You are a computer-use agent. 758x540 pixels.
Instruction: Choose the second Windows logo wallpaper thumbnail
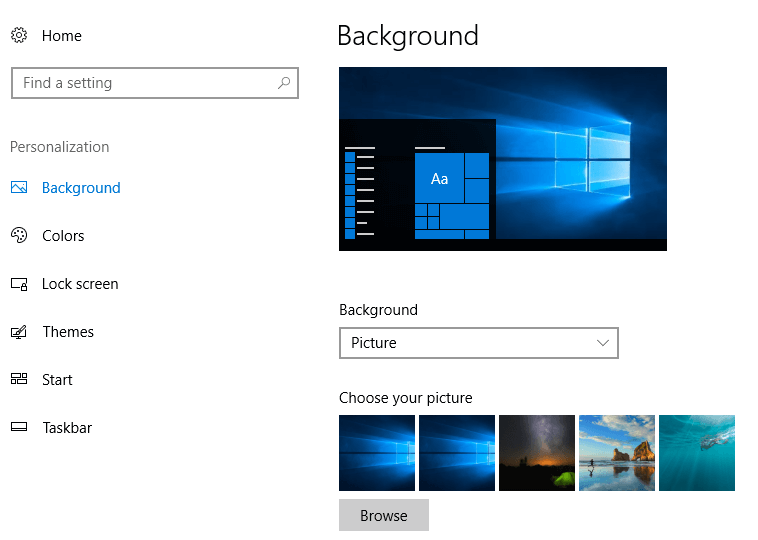click(x=457, y=453)
